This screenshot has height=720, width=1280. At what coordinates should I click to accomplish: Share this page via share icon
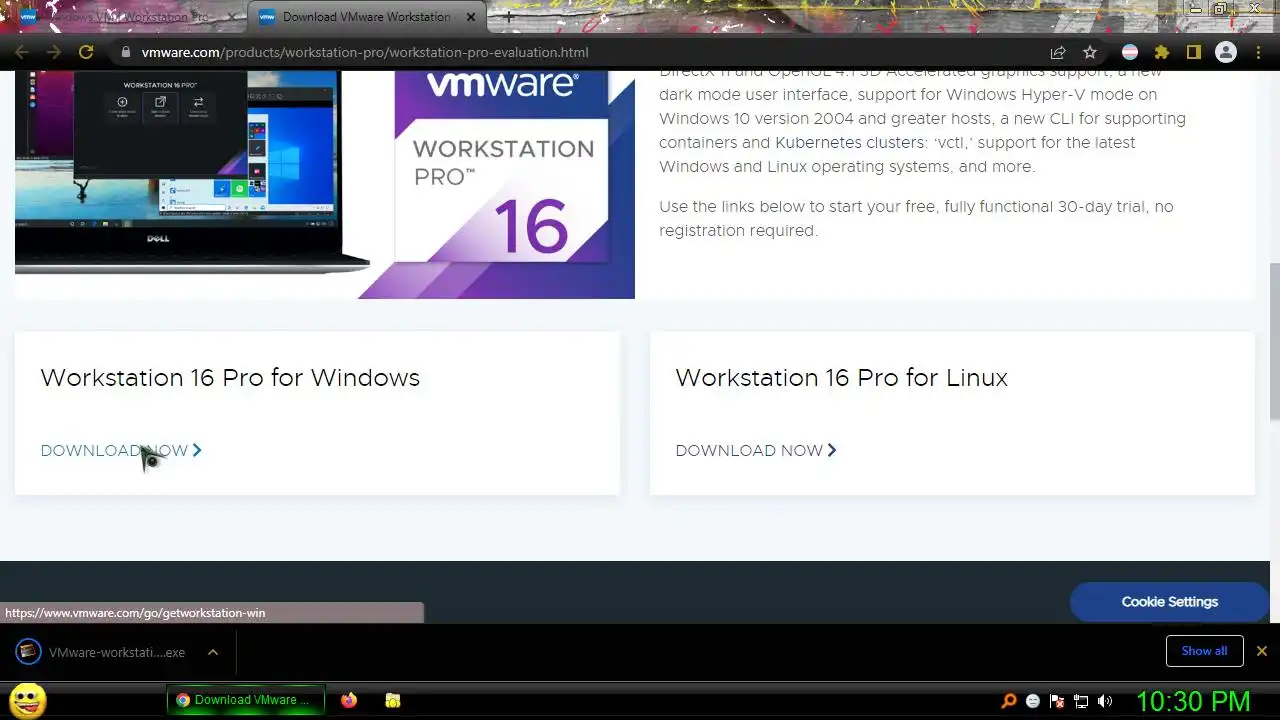(x=1058, y=52)
